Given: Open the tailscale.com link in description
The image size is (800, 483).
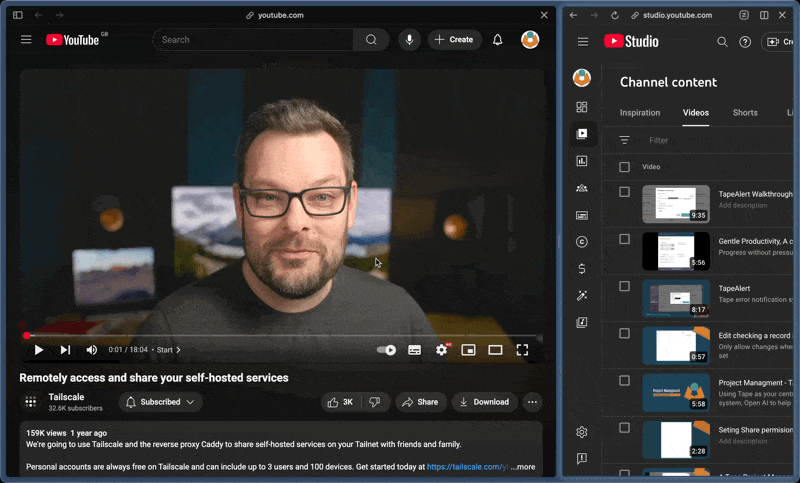Looking at the screenshot, I should point(467,467).
